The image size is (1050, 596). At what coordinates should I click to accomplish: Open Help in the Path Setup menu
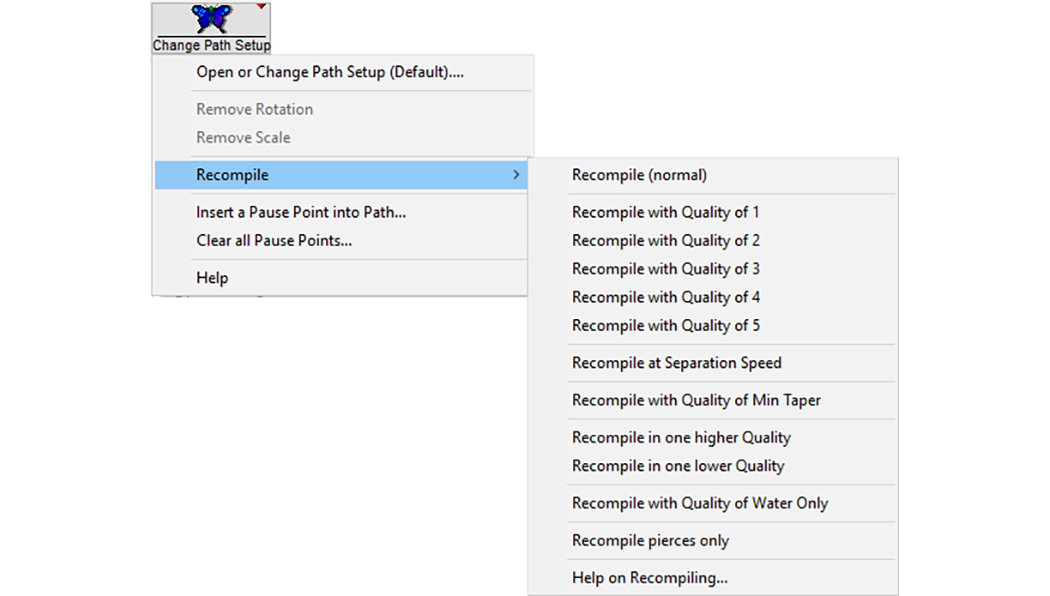click(212, 278)
